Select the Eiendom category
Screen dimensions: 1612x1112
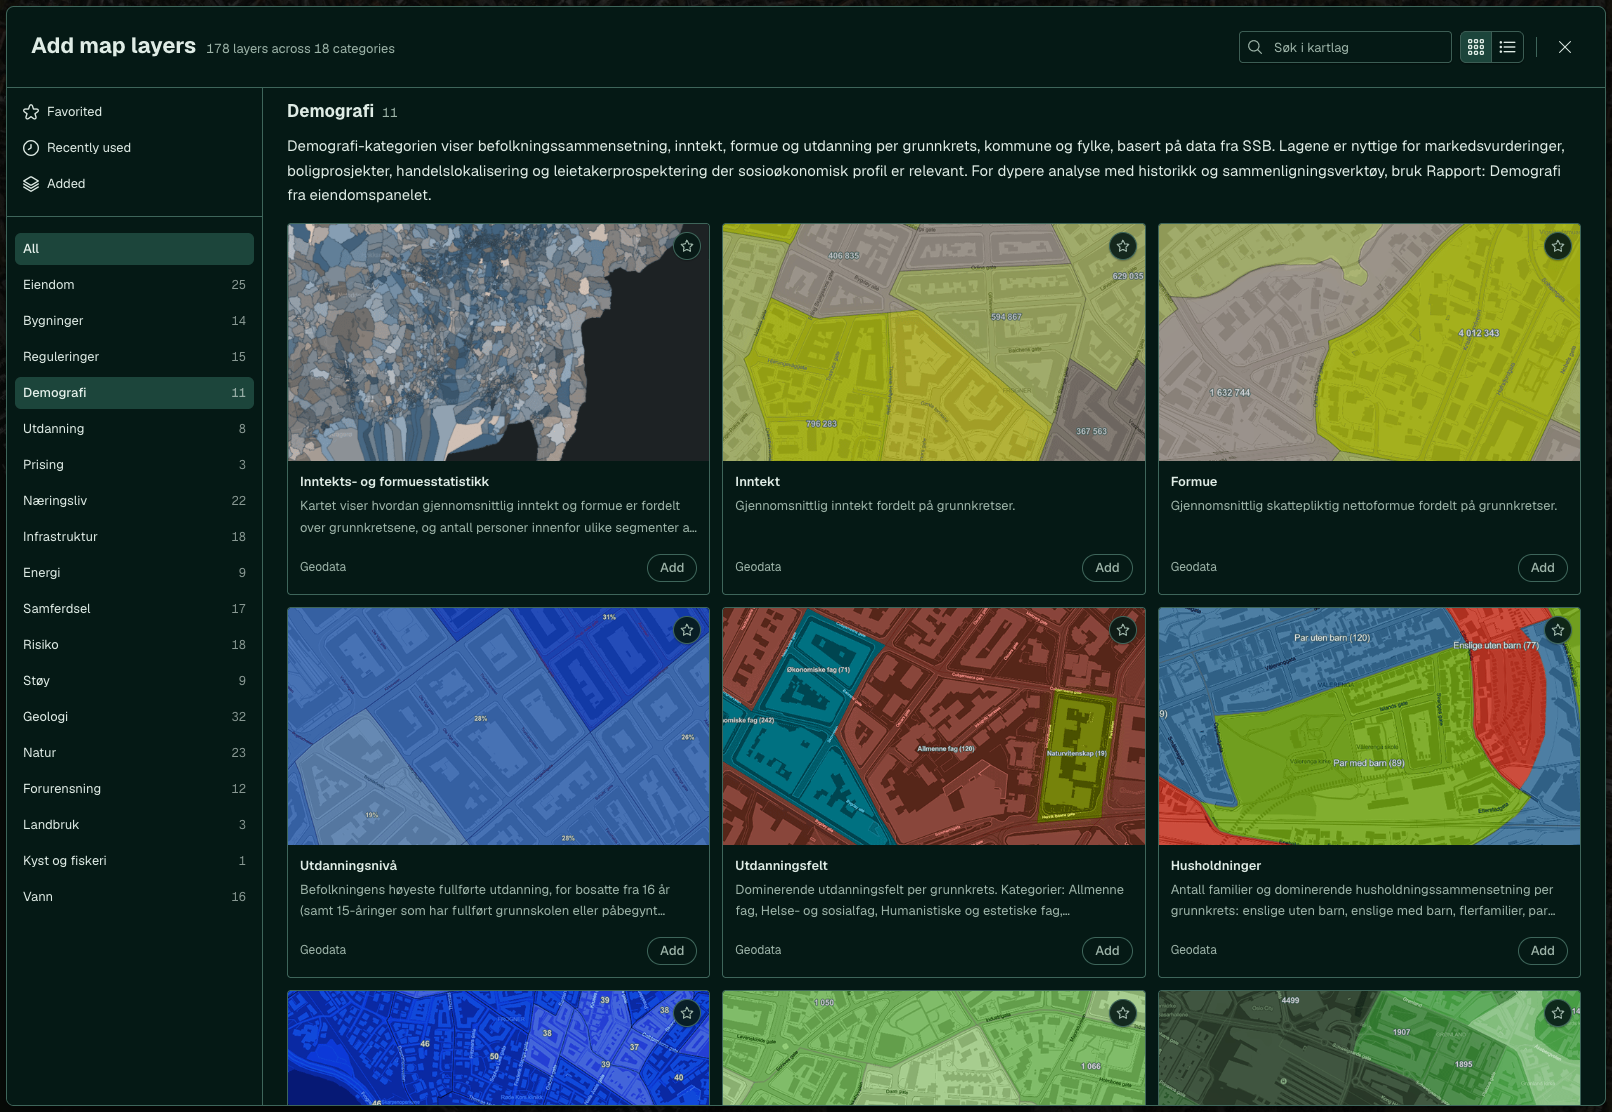(134, 285)
